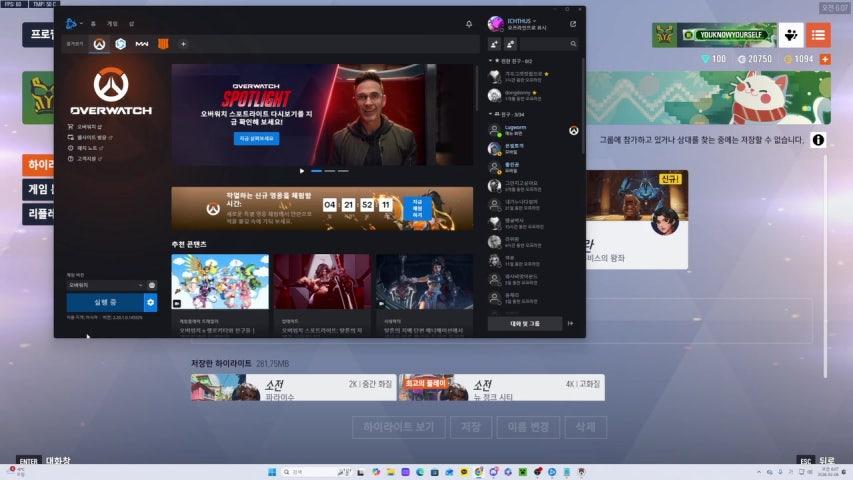The width and height of the screenshot is (853, 480).
Task: Open the Overwatch shop link in the sidebar
Action: coord(85,127)
